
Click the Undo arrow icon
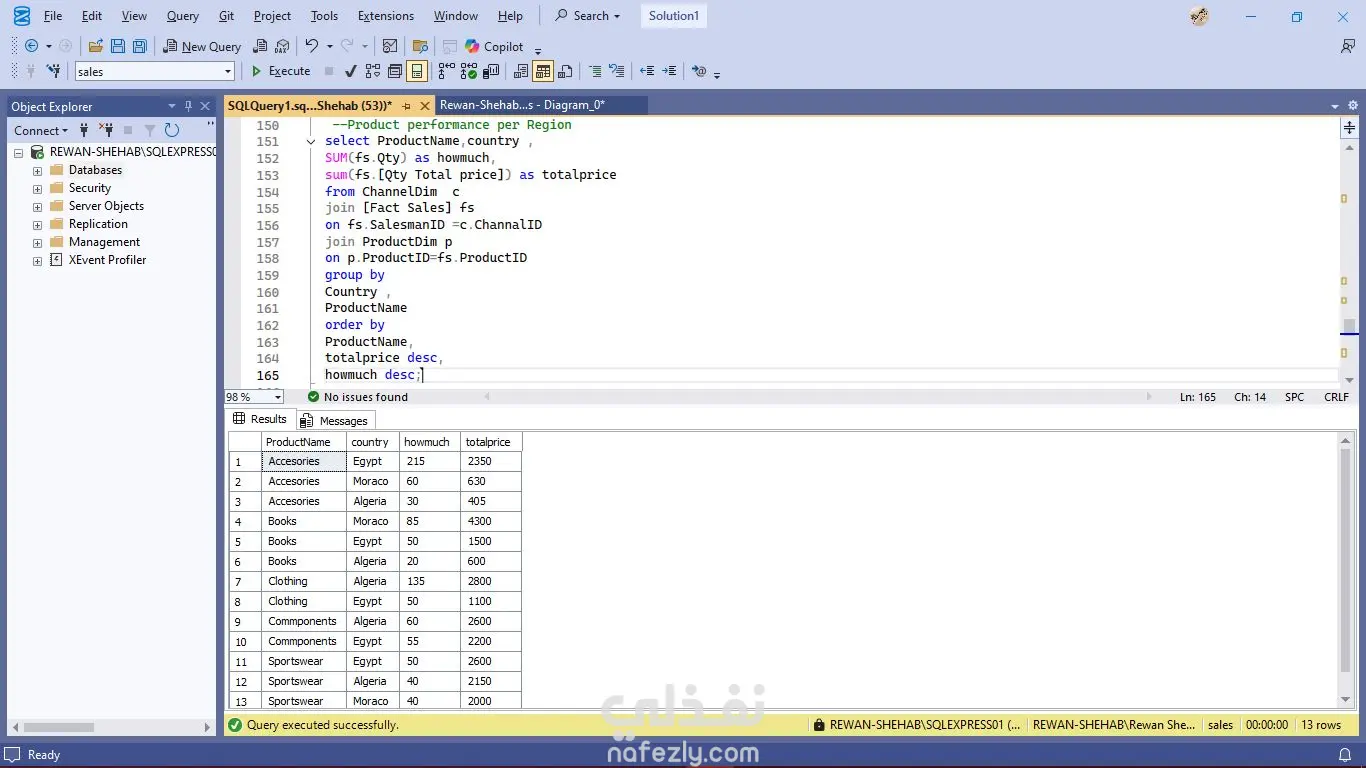(x=312, y=46)
